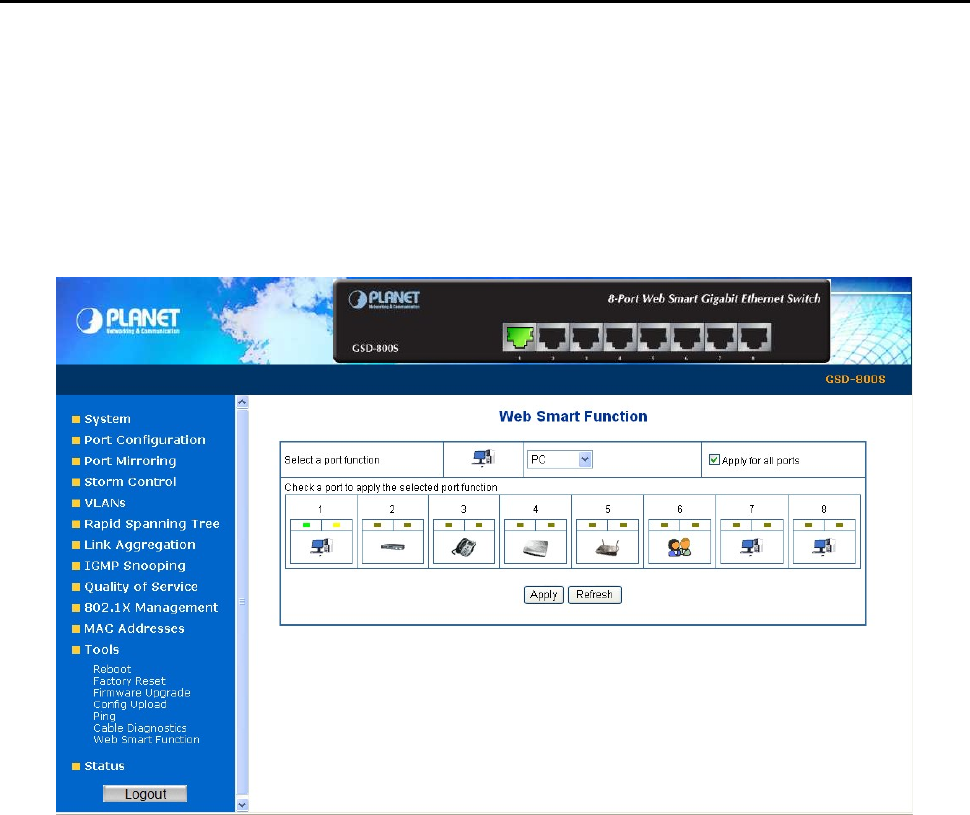Click the Apply button
The width and height of the screenshot is (970, 815).
(544, 595)
